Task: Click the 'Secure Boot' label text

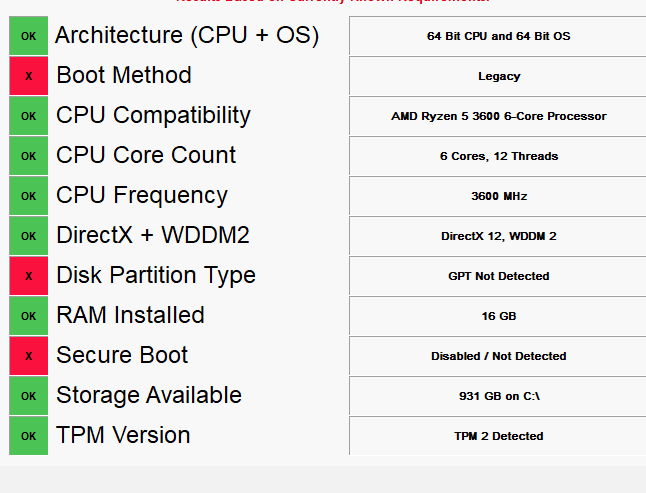Action: click(x=122, y=355)
